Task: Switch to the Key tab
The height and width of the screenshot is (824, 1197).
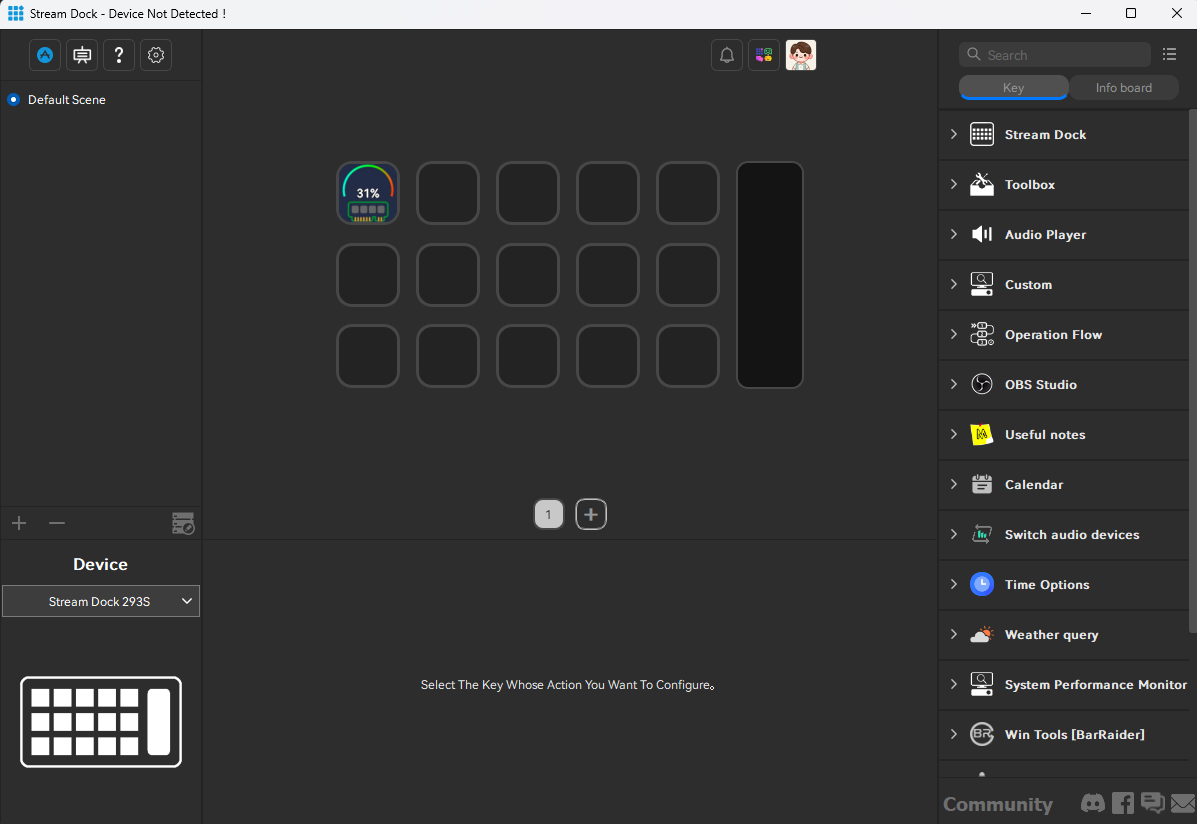Action: [1013, 88]
